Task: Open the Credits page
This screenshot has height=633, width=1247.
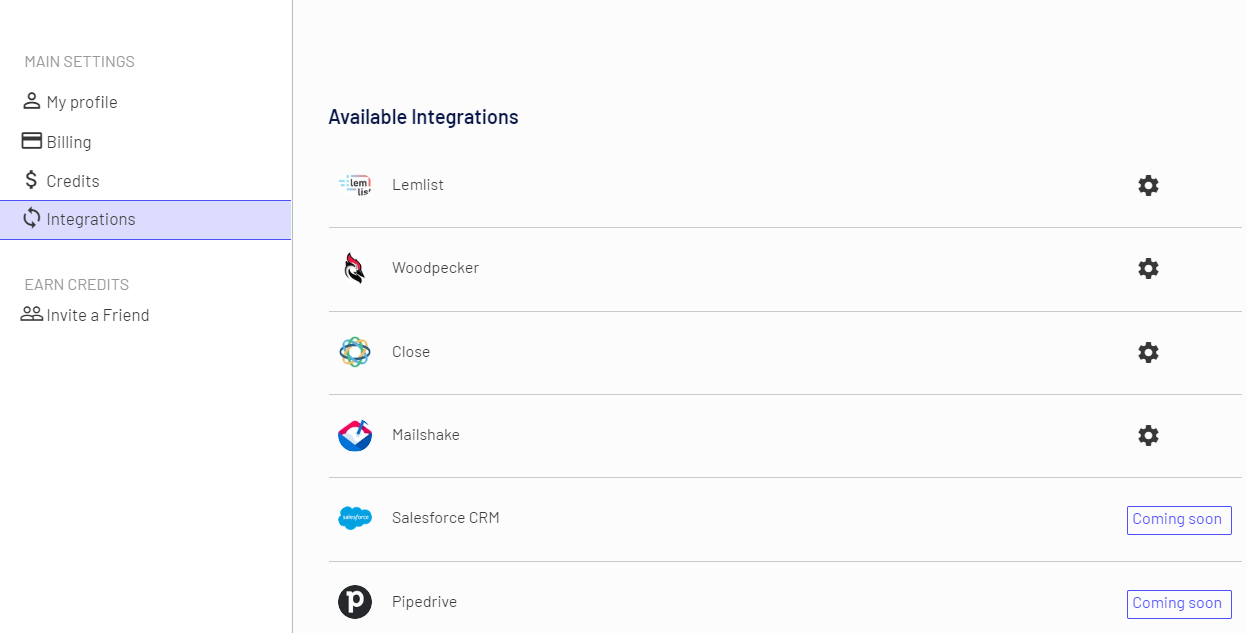Action: tap(72, 181)
